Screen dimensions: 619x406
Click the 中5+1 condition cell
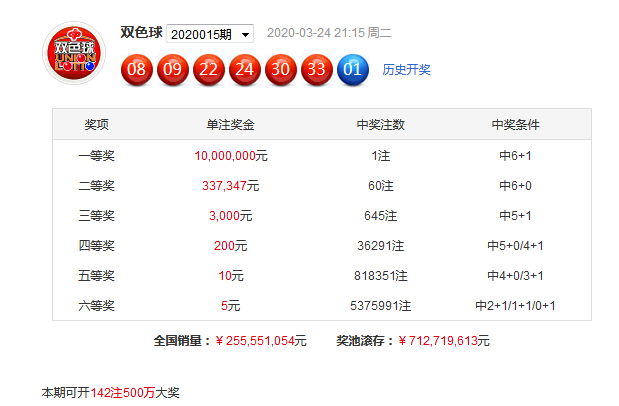pos(515,216)
